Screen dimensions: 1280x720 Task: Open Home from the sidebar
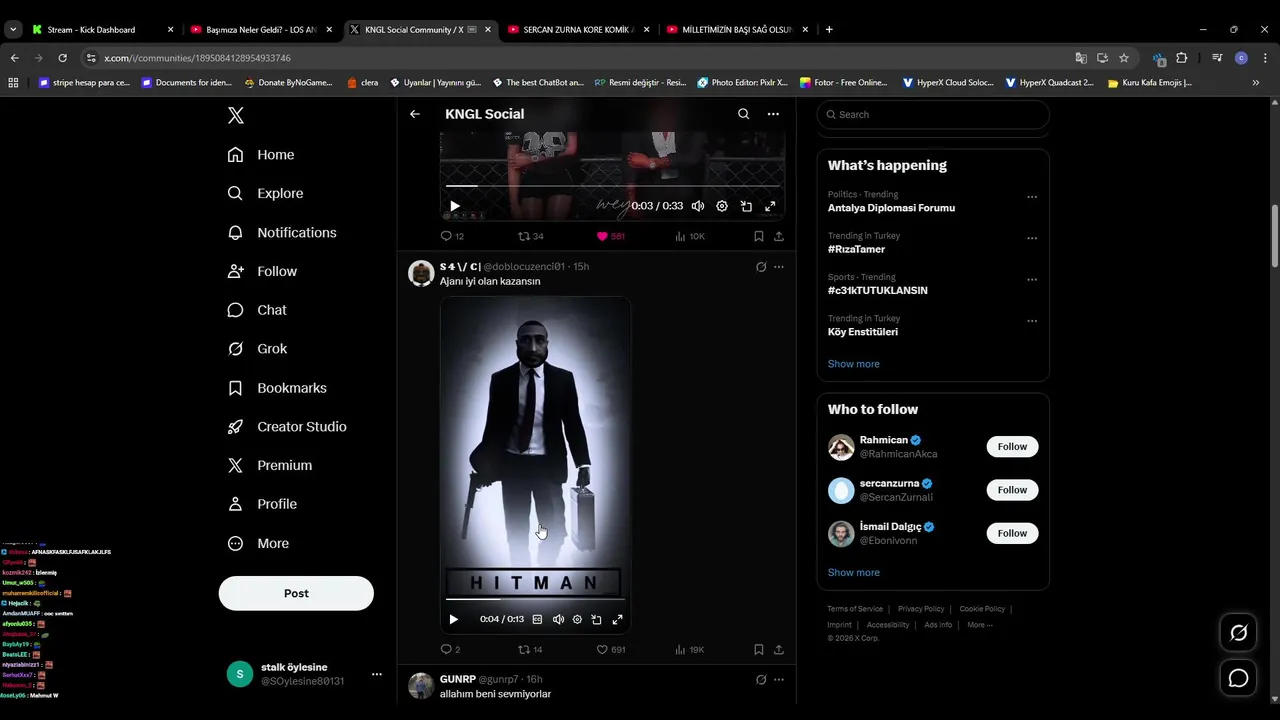tap(261, 155)
